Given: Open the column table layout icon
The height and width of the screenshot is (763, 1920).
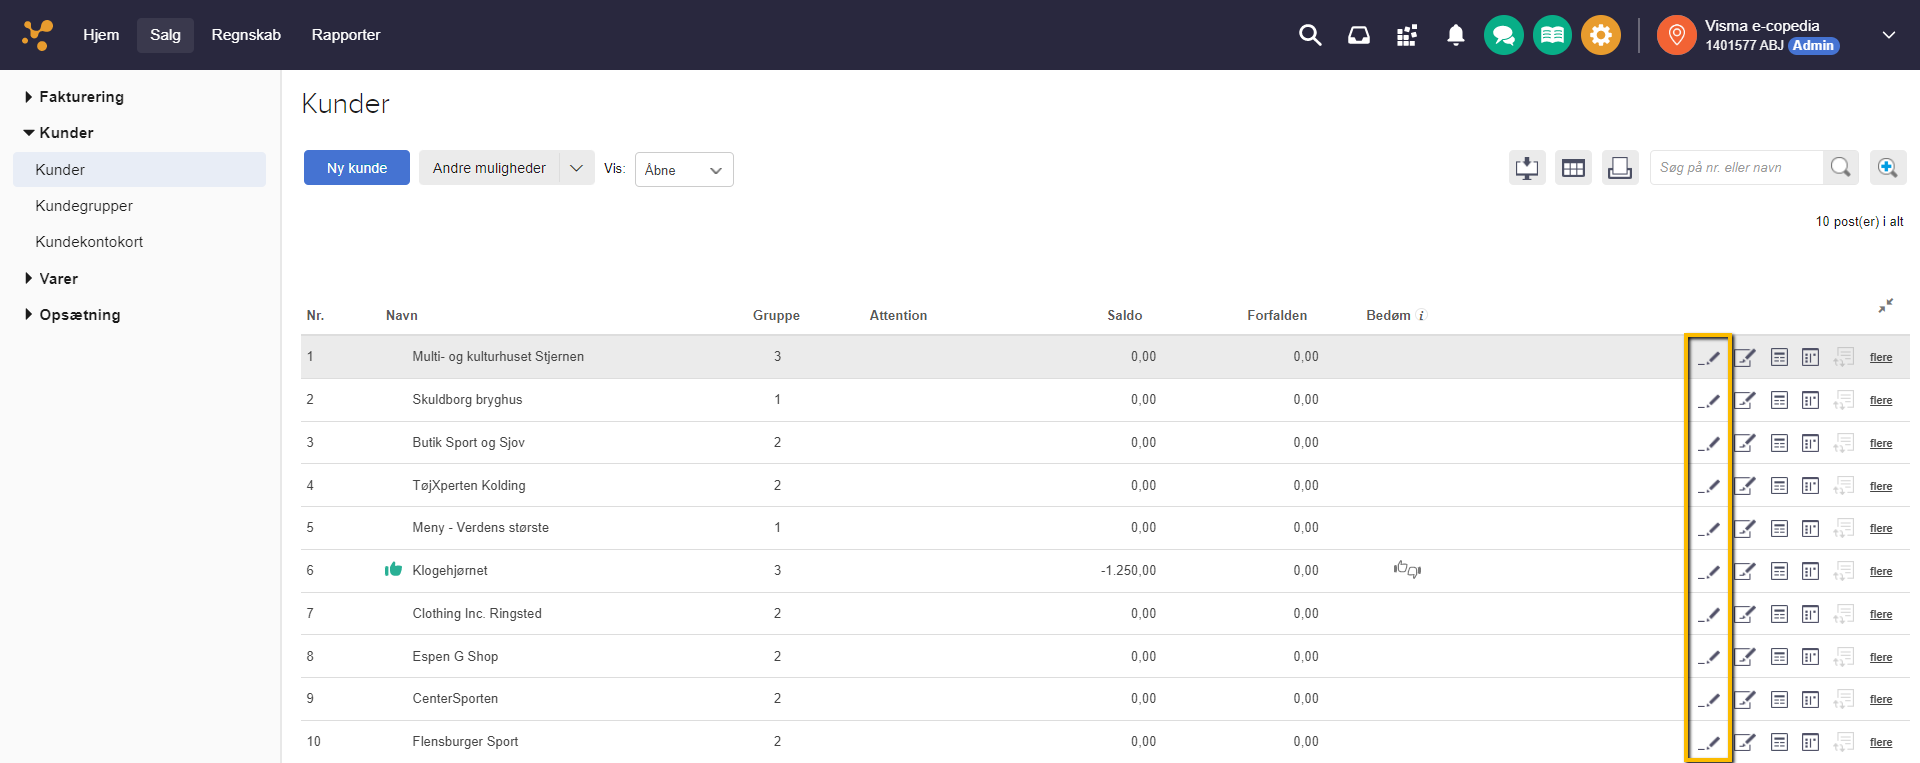Looking at the screenshot, I should [x=1573, y=168].
